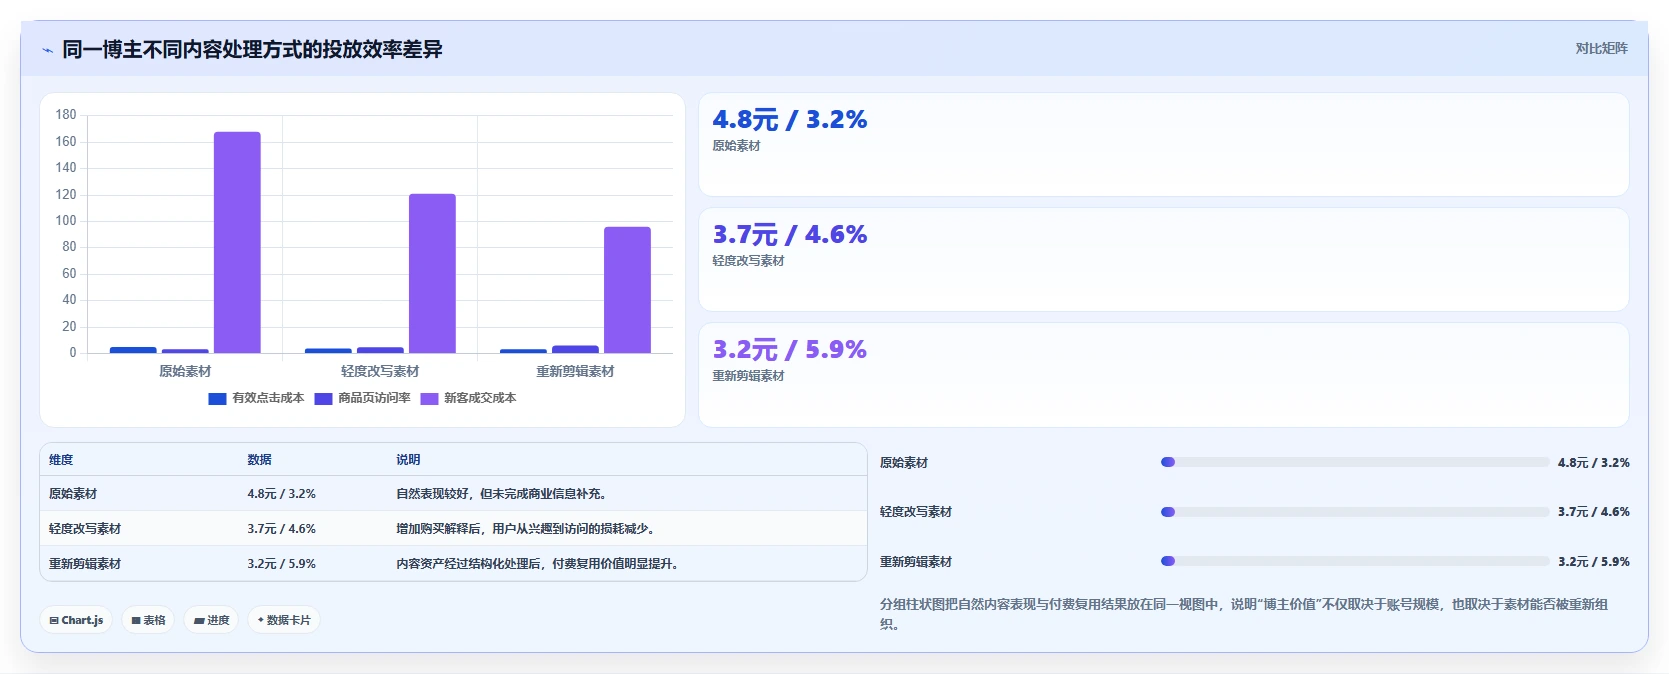The image size is (1669, 674).
Task: Click the square icon inside the 表格 chip
Action: click(x=136, y=621)
